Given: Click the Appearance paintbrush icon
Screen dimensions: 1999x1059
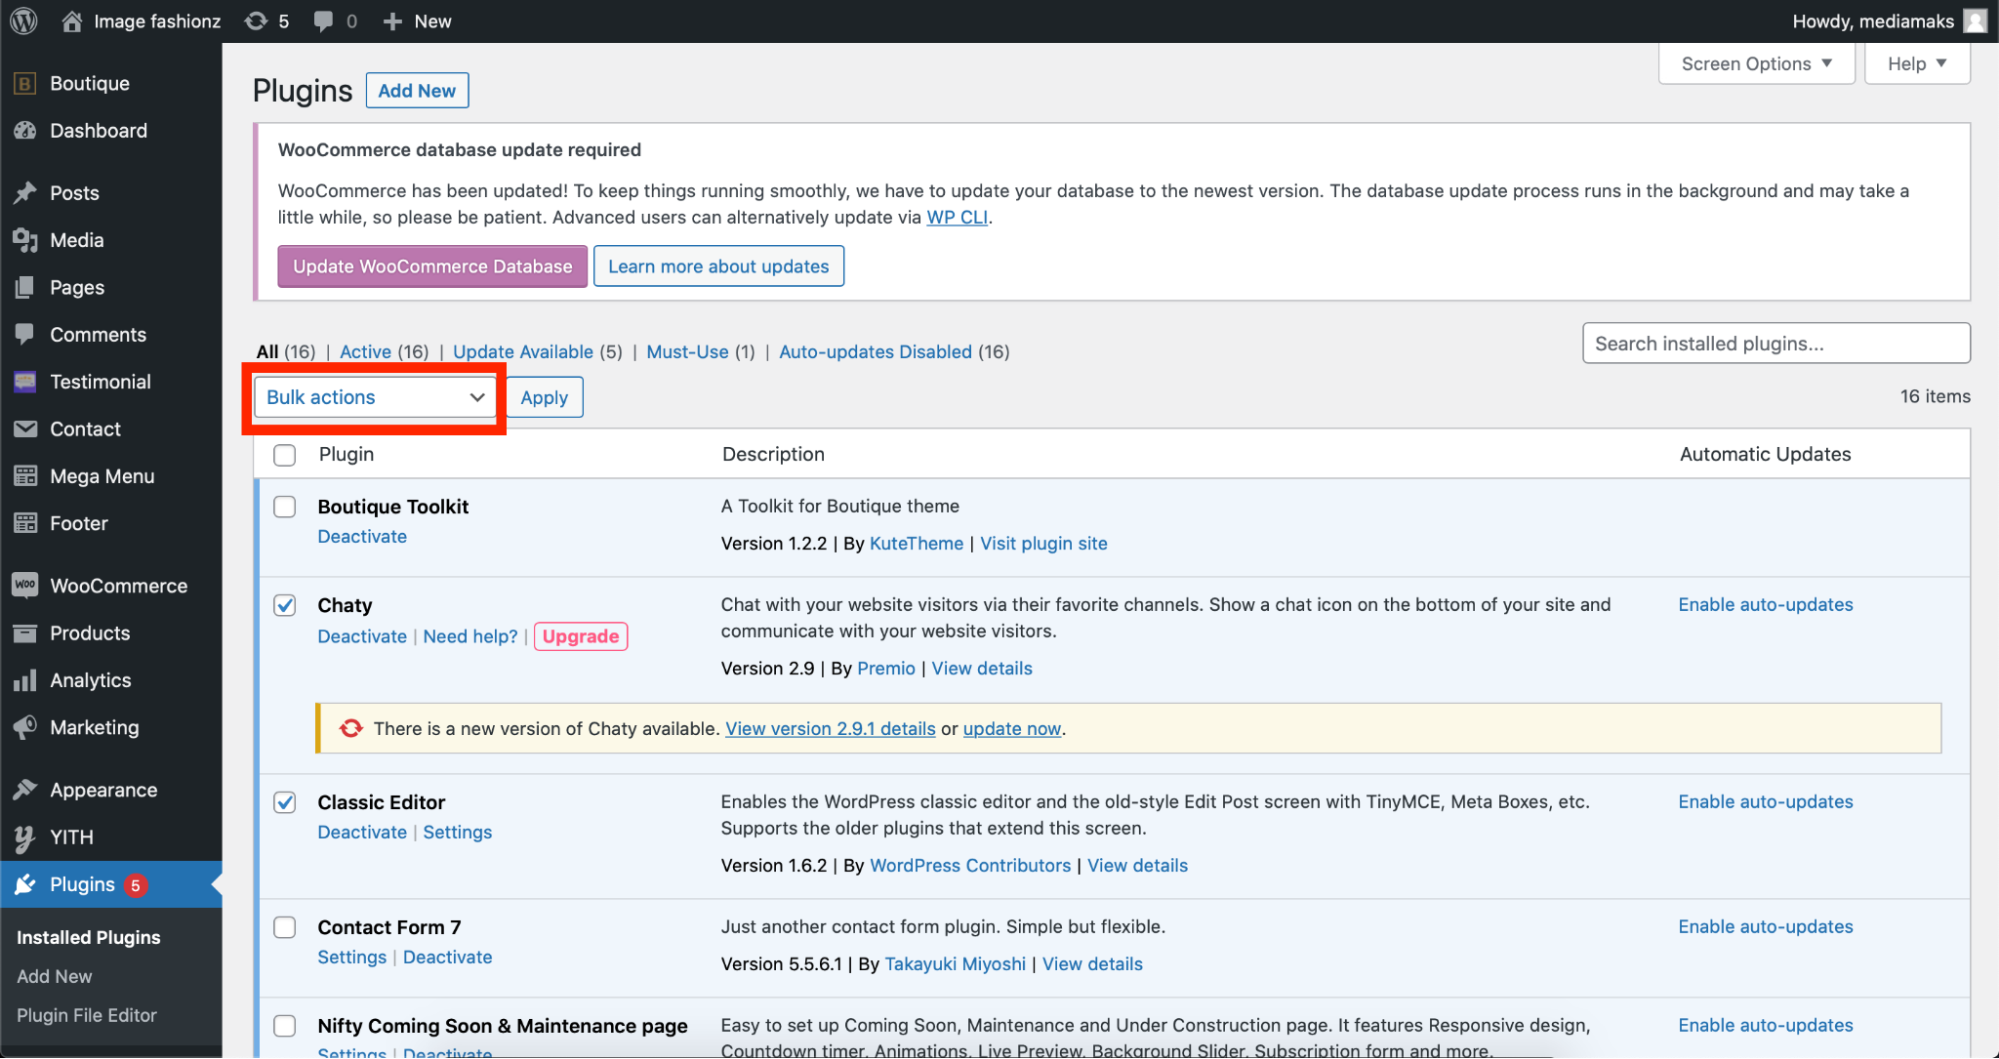Looking at the screenshot, I should tap(25, 790).
